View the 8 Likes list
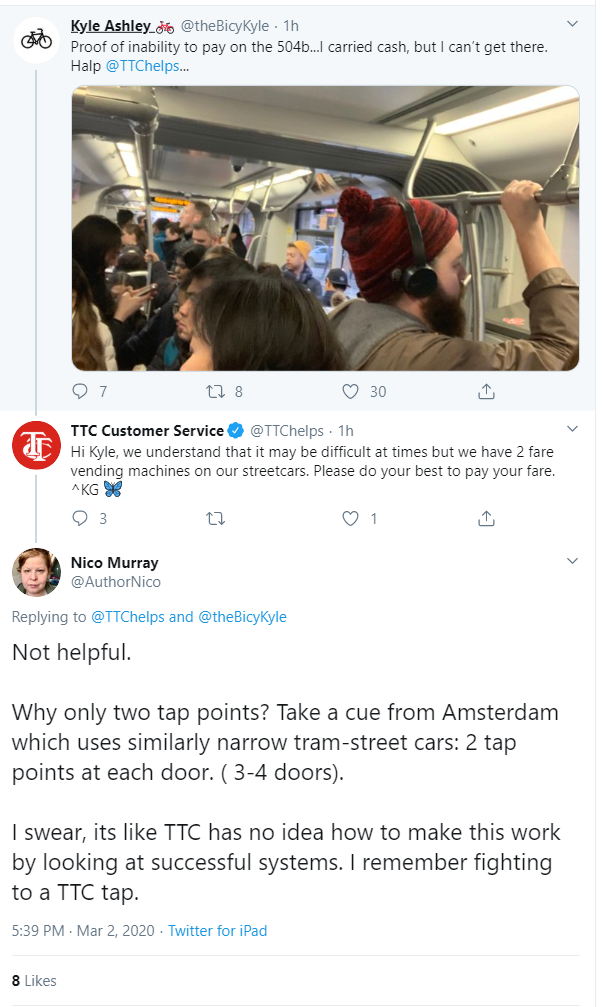602x1007 pixels. [34, 980]
